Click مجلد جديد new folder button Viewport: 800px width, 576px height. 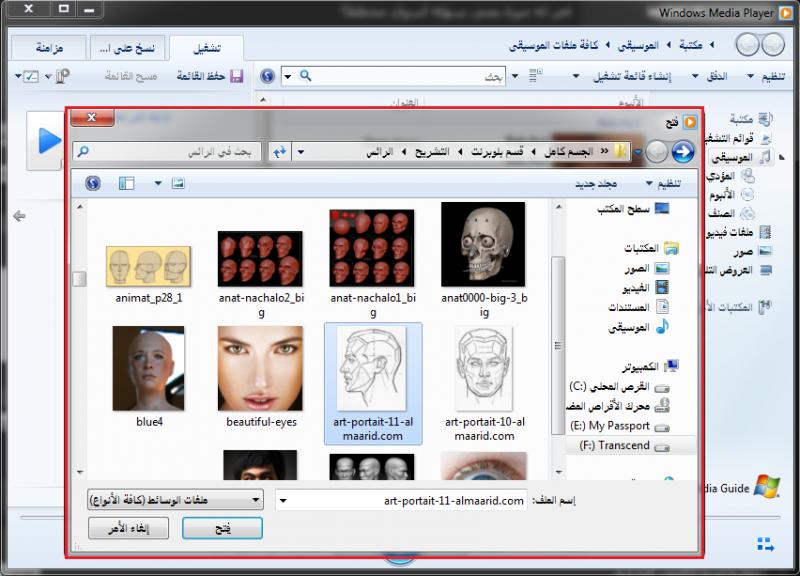[x=596, y=183]
